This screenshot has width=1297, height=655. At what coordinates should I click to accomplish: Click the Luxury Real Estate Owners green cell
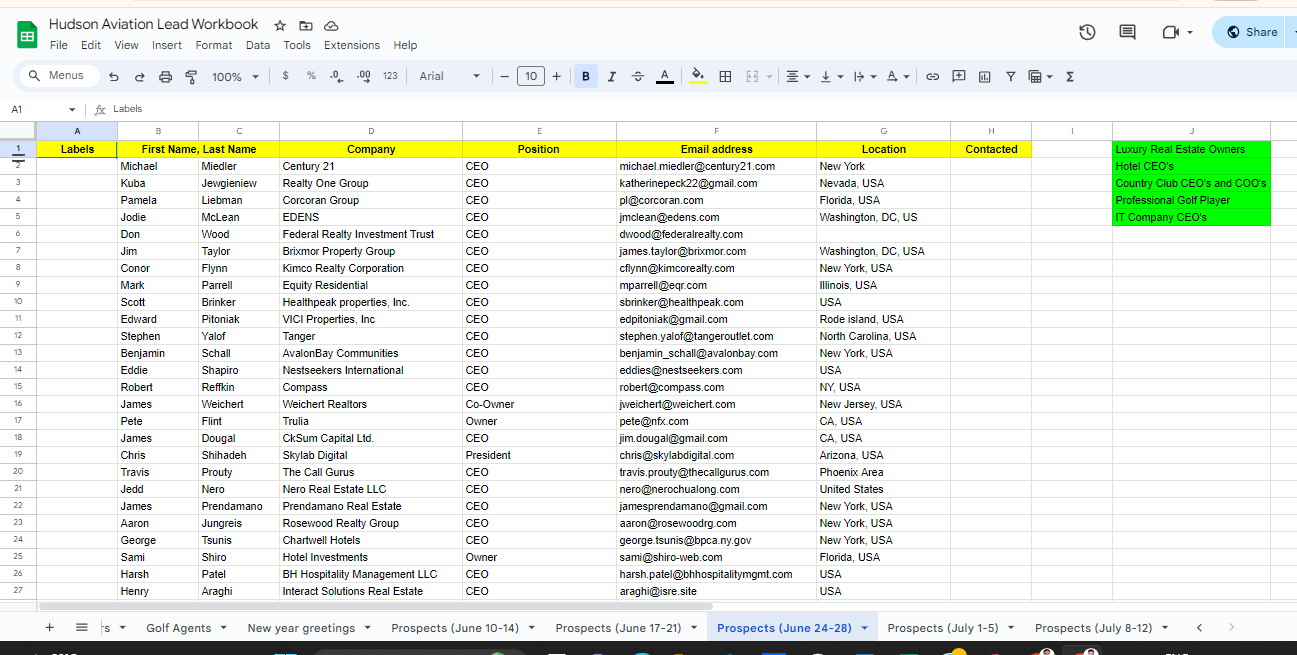[1191, 149]
